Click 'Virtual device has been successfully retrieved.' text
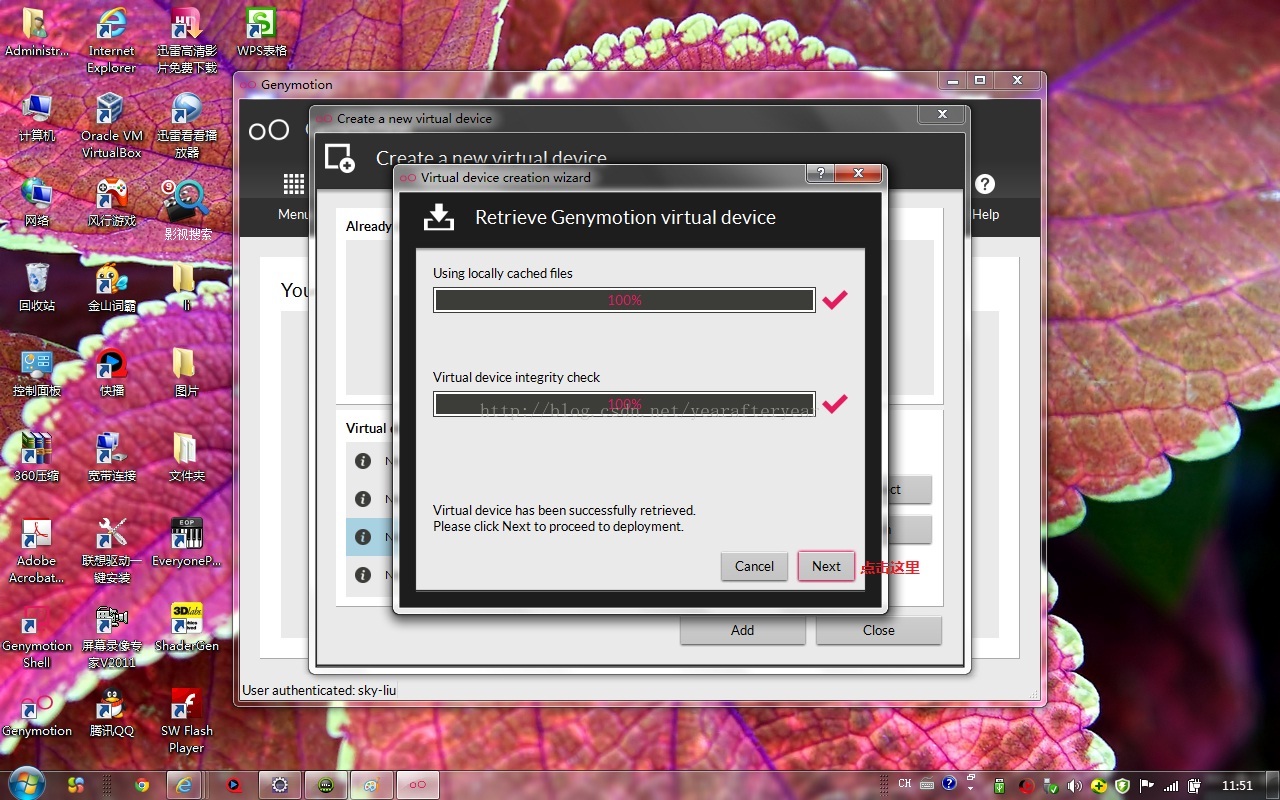 [x=564, y=510]
